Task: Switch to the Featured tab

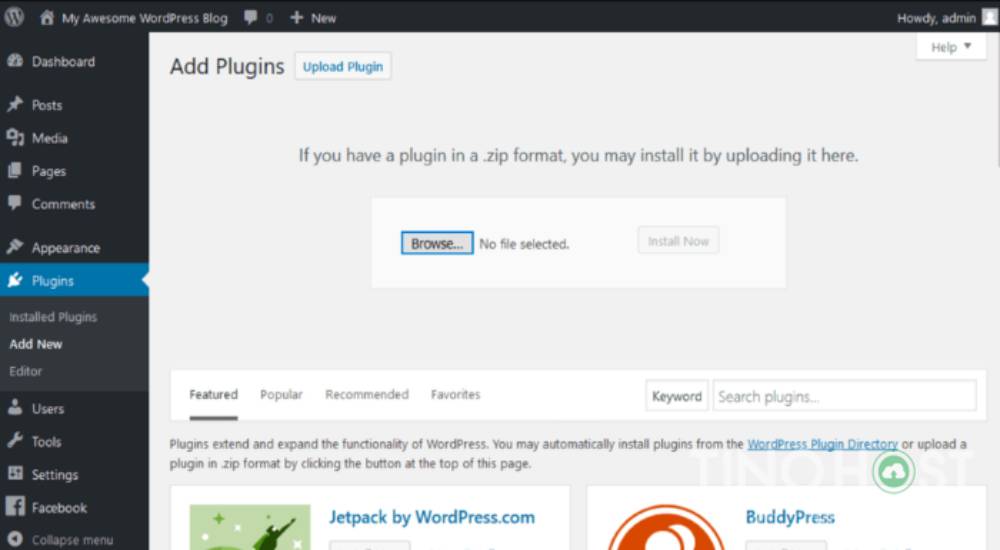Action: click(x=213, y=394)
